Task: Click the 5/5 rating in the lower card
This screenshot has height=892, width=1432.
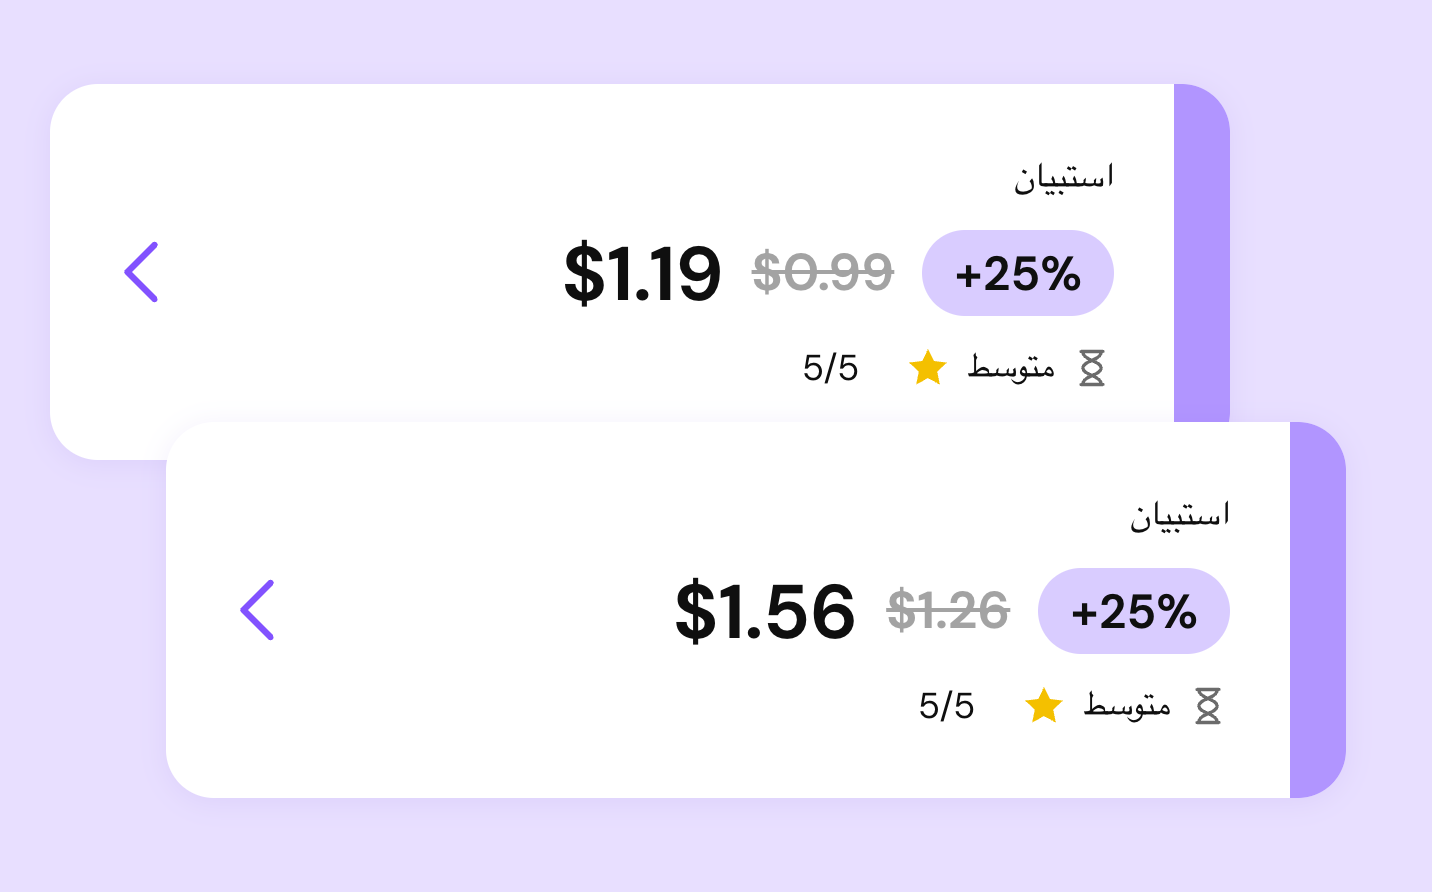Action: [x=946, y=706]
